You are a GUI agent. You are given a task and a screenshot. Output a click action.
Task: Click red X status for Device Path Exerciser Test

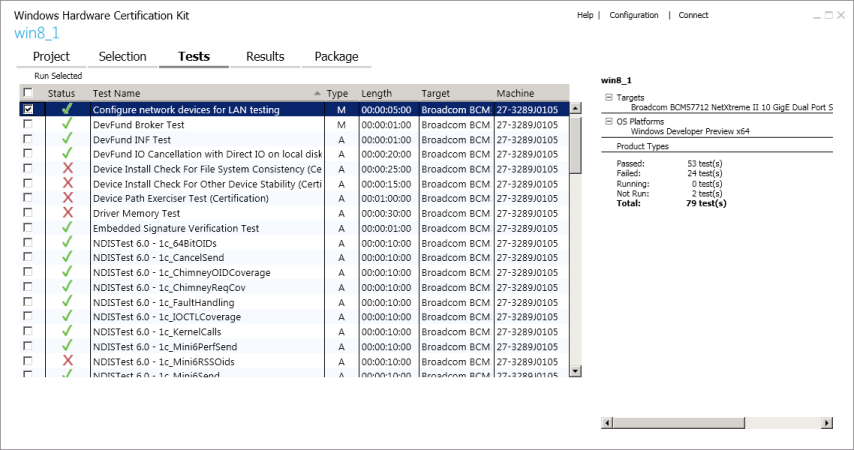(67, 198)
